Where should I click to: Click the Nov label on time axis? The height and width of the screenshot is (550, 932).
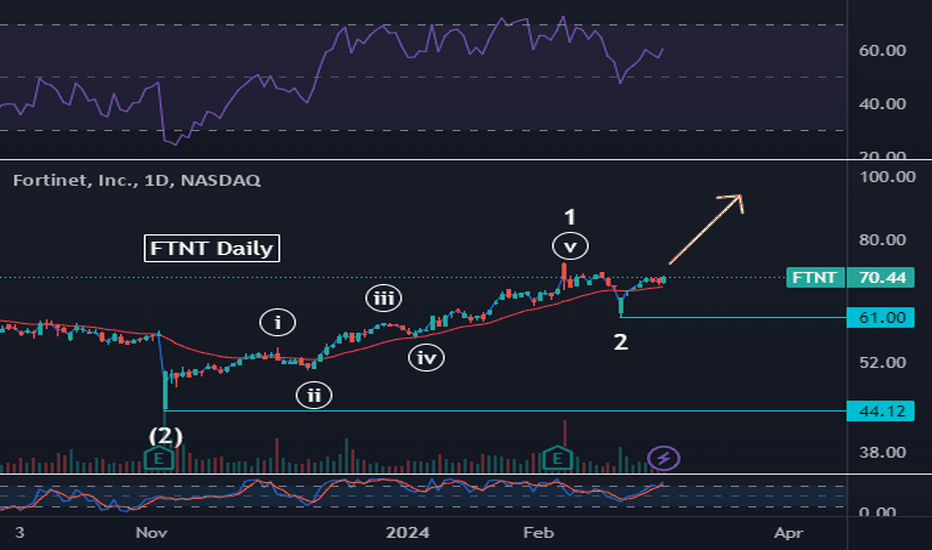point(151,533)
